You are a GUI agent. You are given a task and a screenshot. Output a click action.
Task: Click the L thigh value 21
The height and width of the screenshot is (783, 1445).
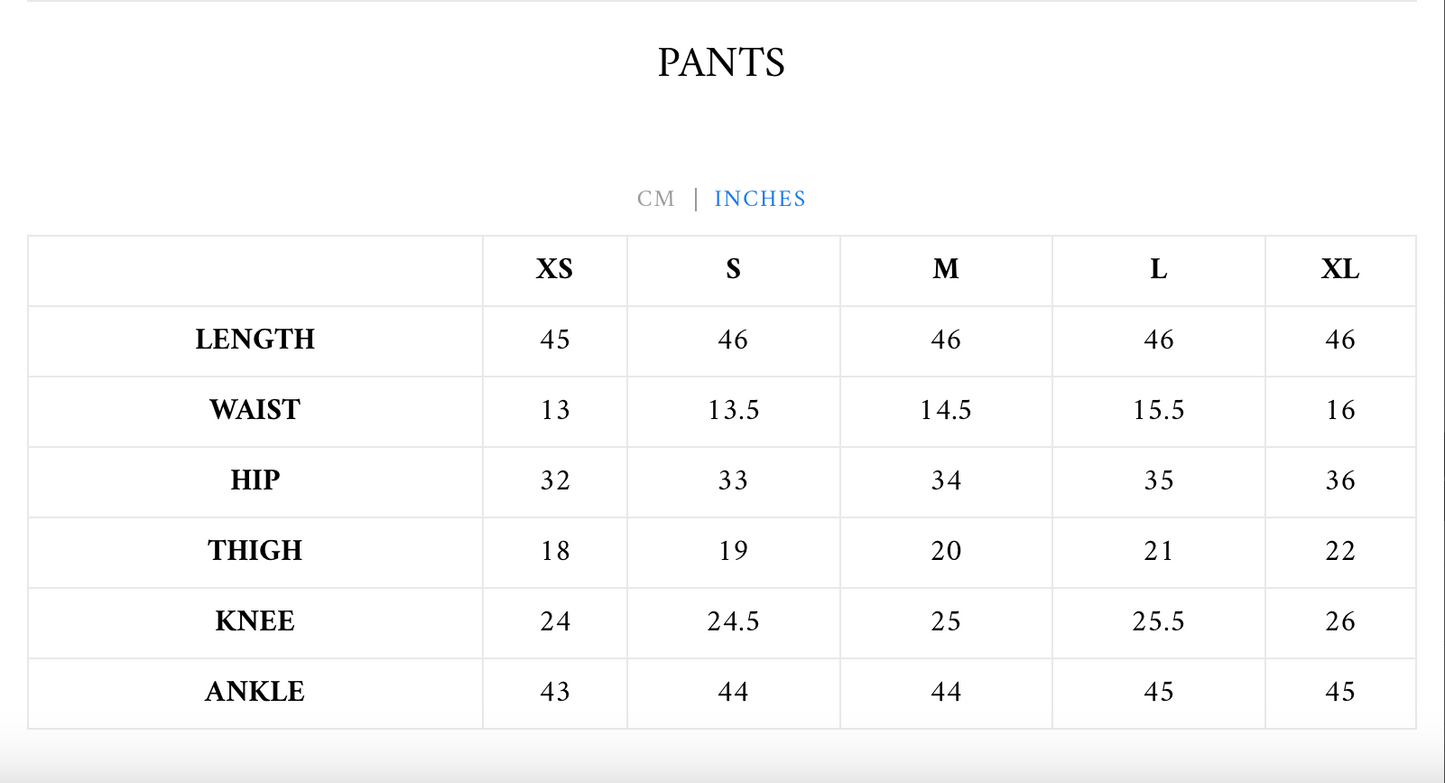coord(1158,551)
